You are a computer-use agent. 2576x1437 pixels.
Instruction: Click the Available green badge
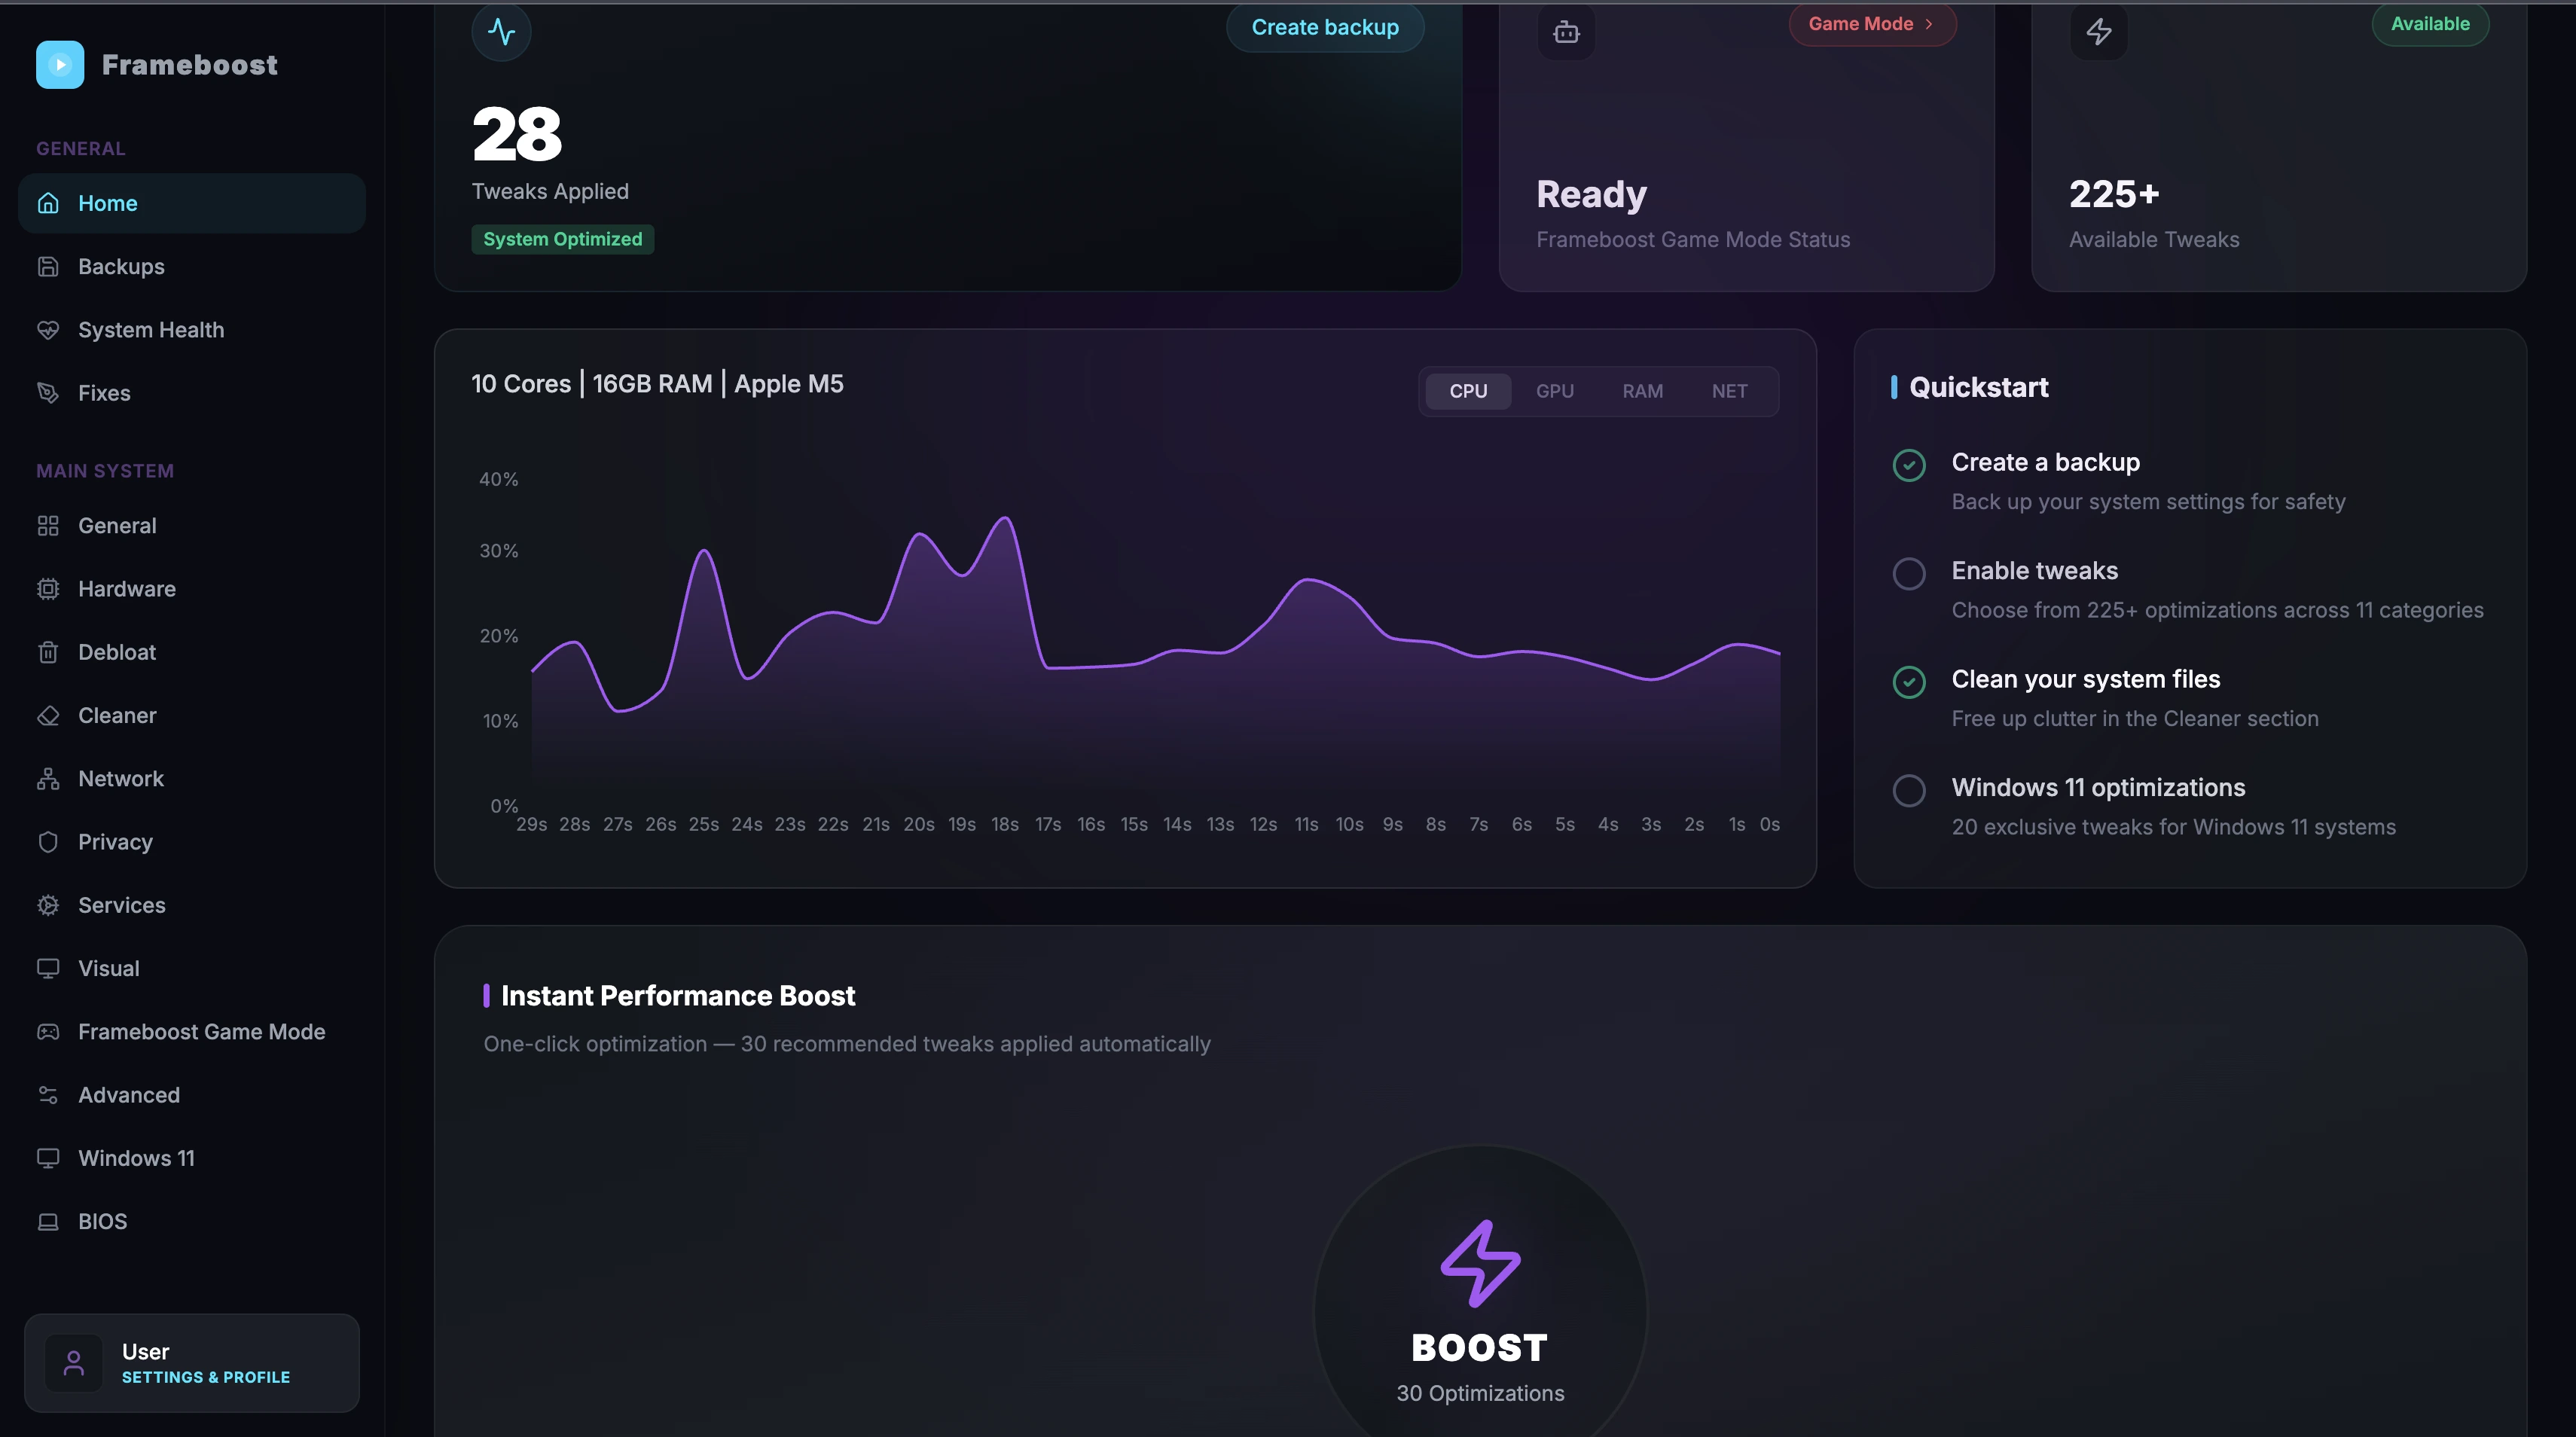pos(2430,24)
